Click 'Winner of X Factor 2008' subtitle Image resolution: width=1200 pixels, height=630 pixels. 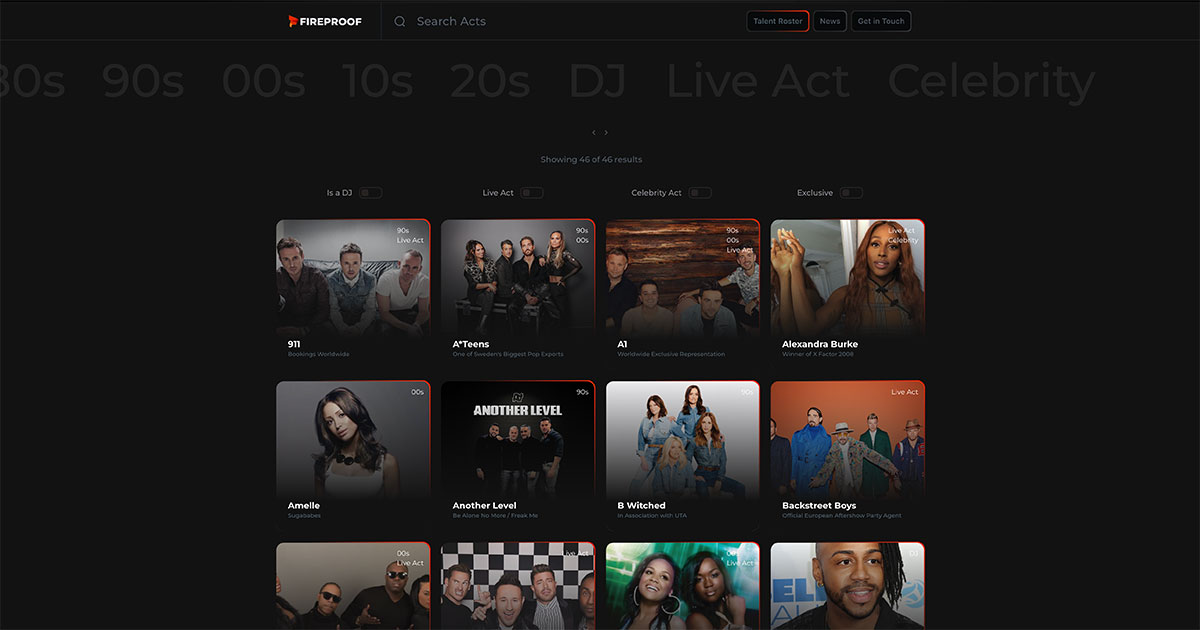coord(817,354)
